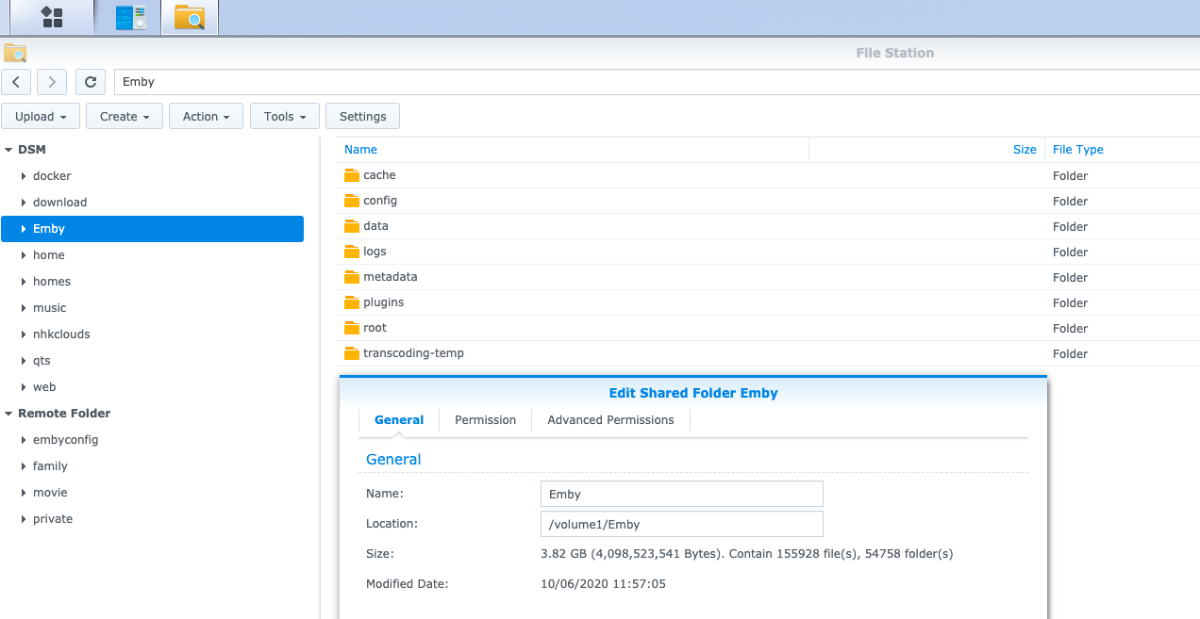Open the DSM main menu grid icon
This screenshot has height=619, width=1200.
click(x=51, y=17)
